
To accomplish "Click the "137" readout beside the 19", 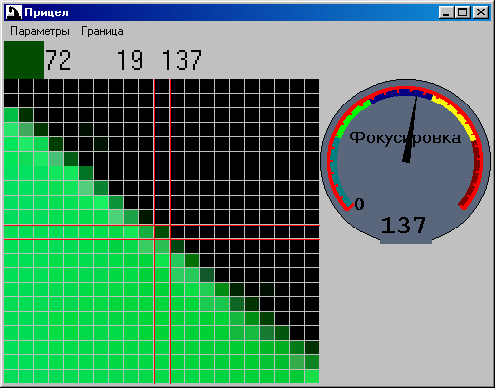I will coord(182,60).
